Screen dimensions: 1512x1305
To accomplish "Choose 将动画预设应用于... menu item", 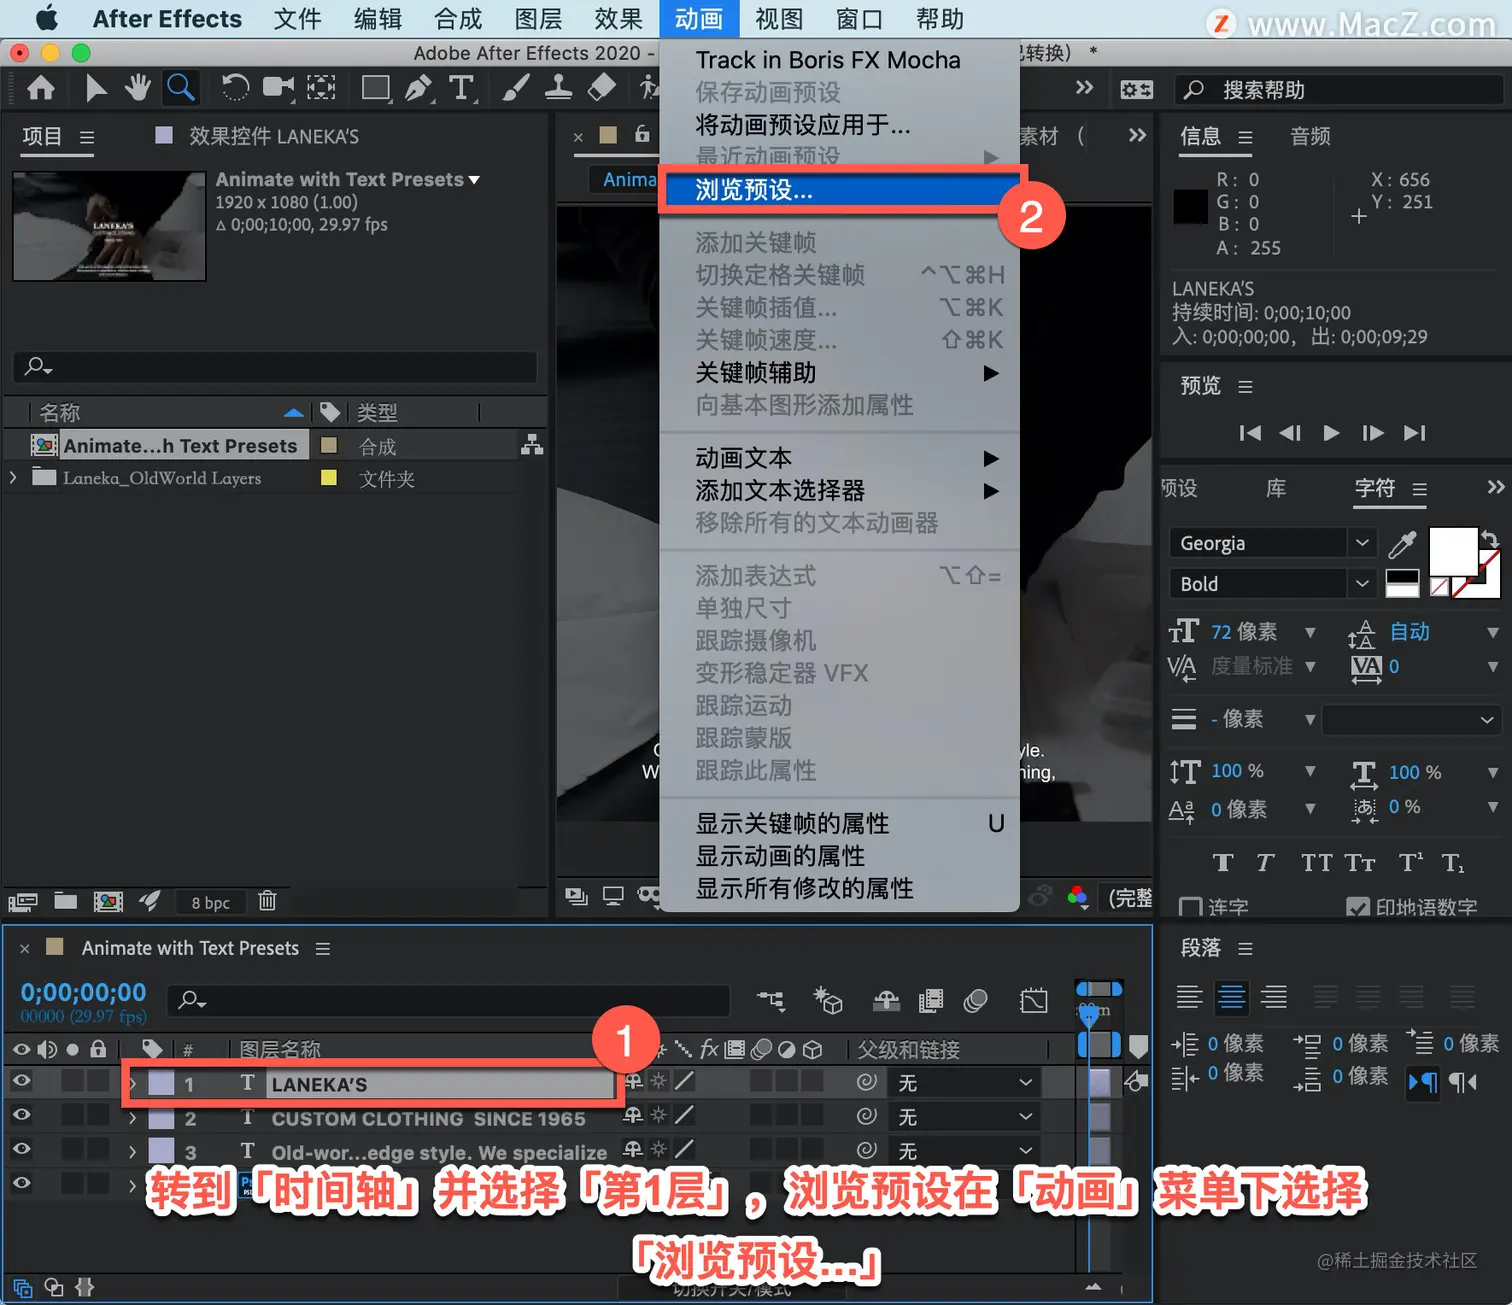I will [839, 125].
